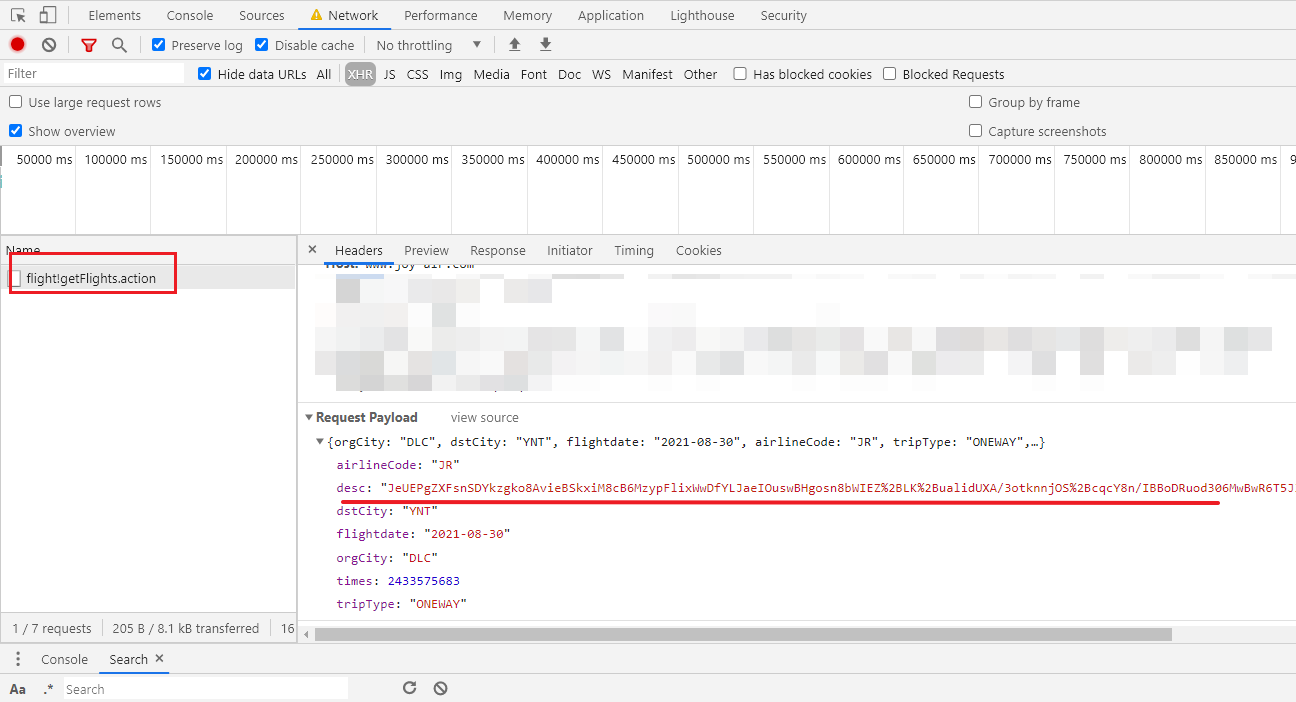Enable Blocked Requests checkbox
This screenshot has width=1296, height=702.
tap(890, 74)
